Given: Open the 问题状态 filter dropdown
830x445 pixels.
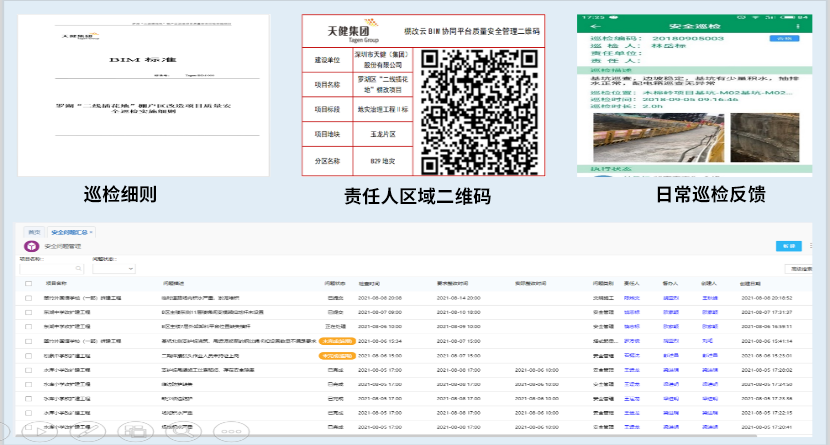Looking at the screenshot, I should pos(114,269).
